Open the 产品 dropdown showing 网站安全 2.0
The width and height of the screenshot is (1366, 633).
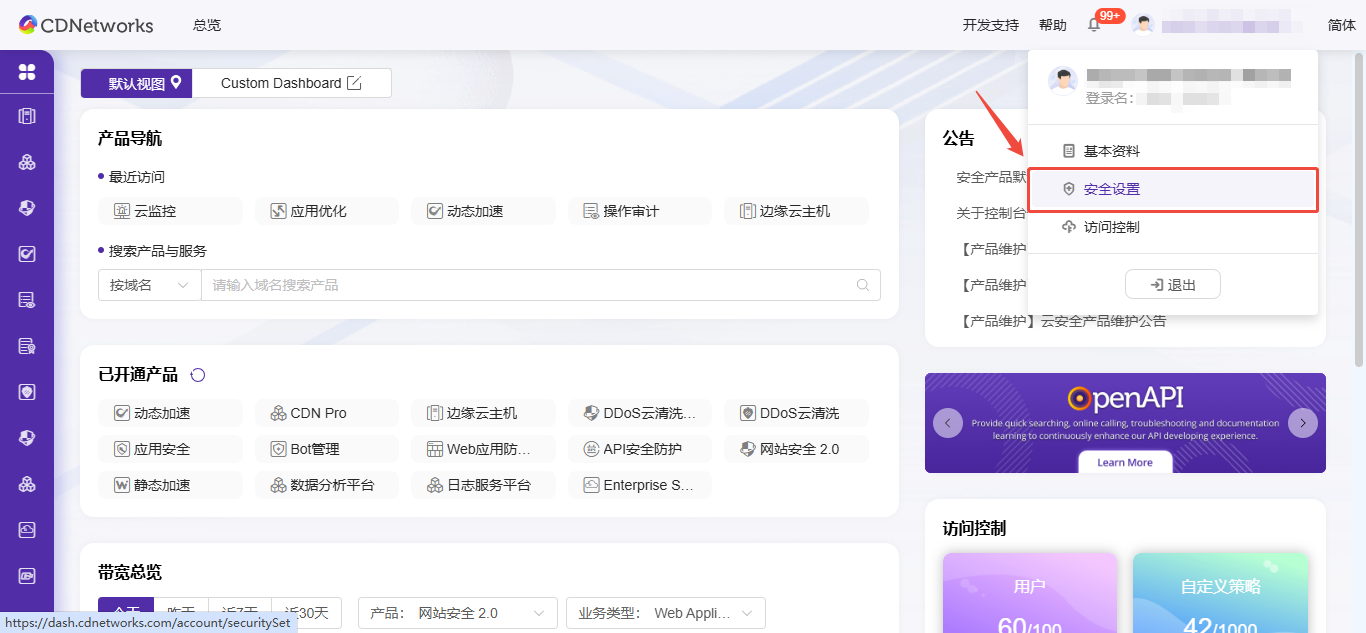tap(457, 613)
